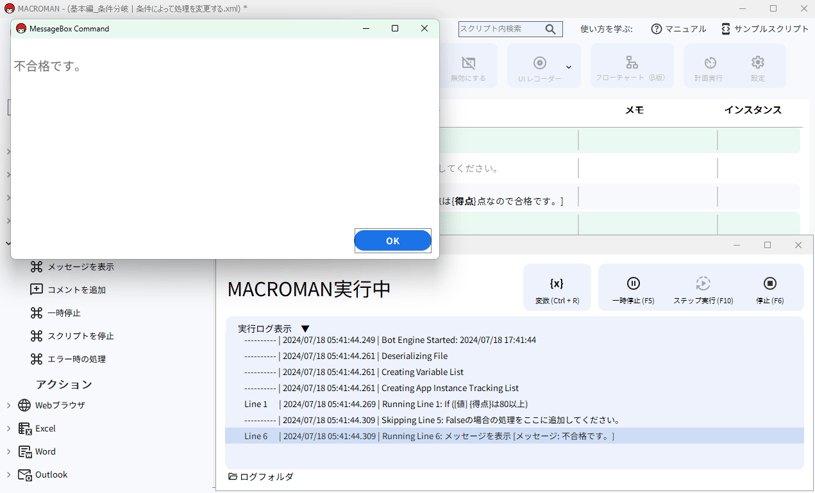Expand the Excel category
The image size is (815, 493).
coord(8,429)
